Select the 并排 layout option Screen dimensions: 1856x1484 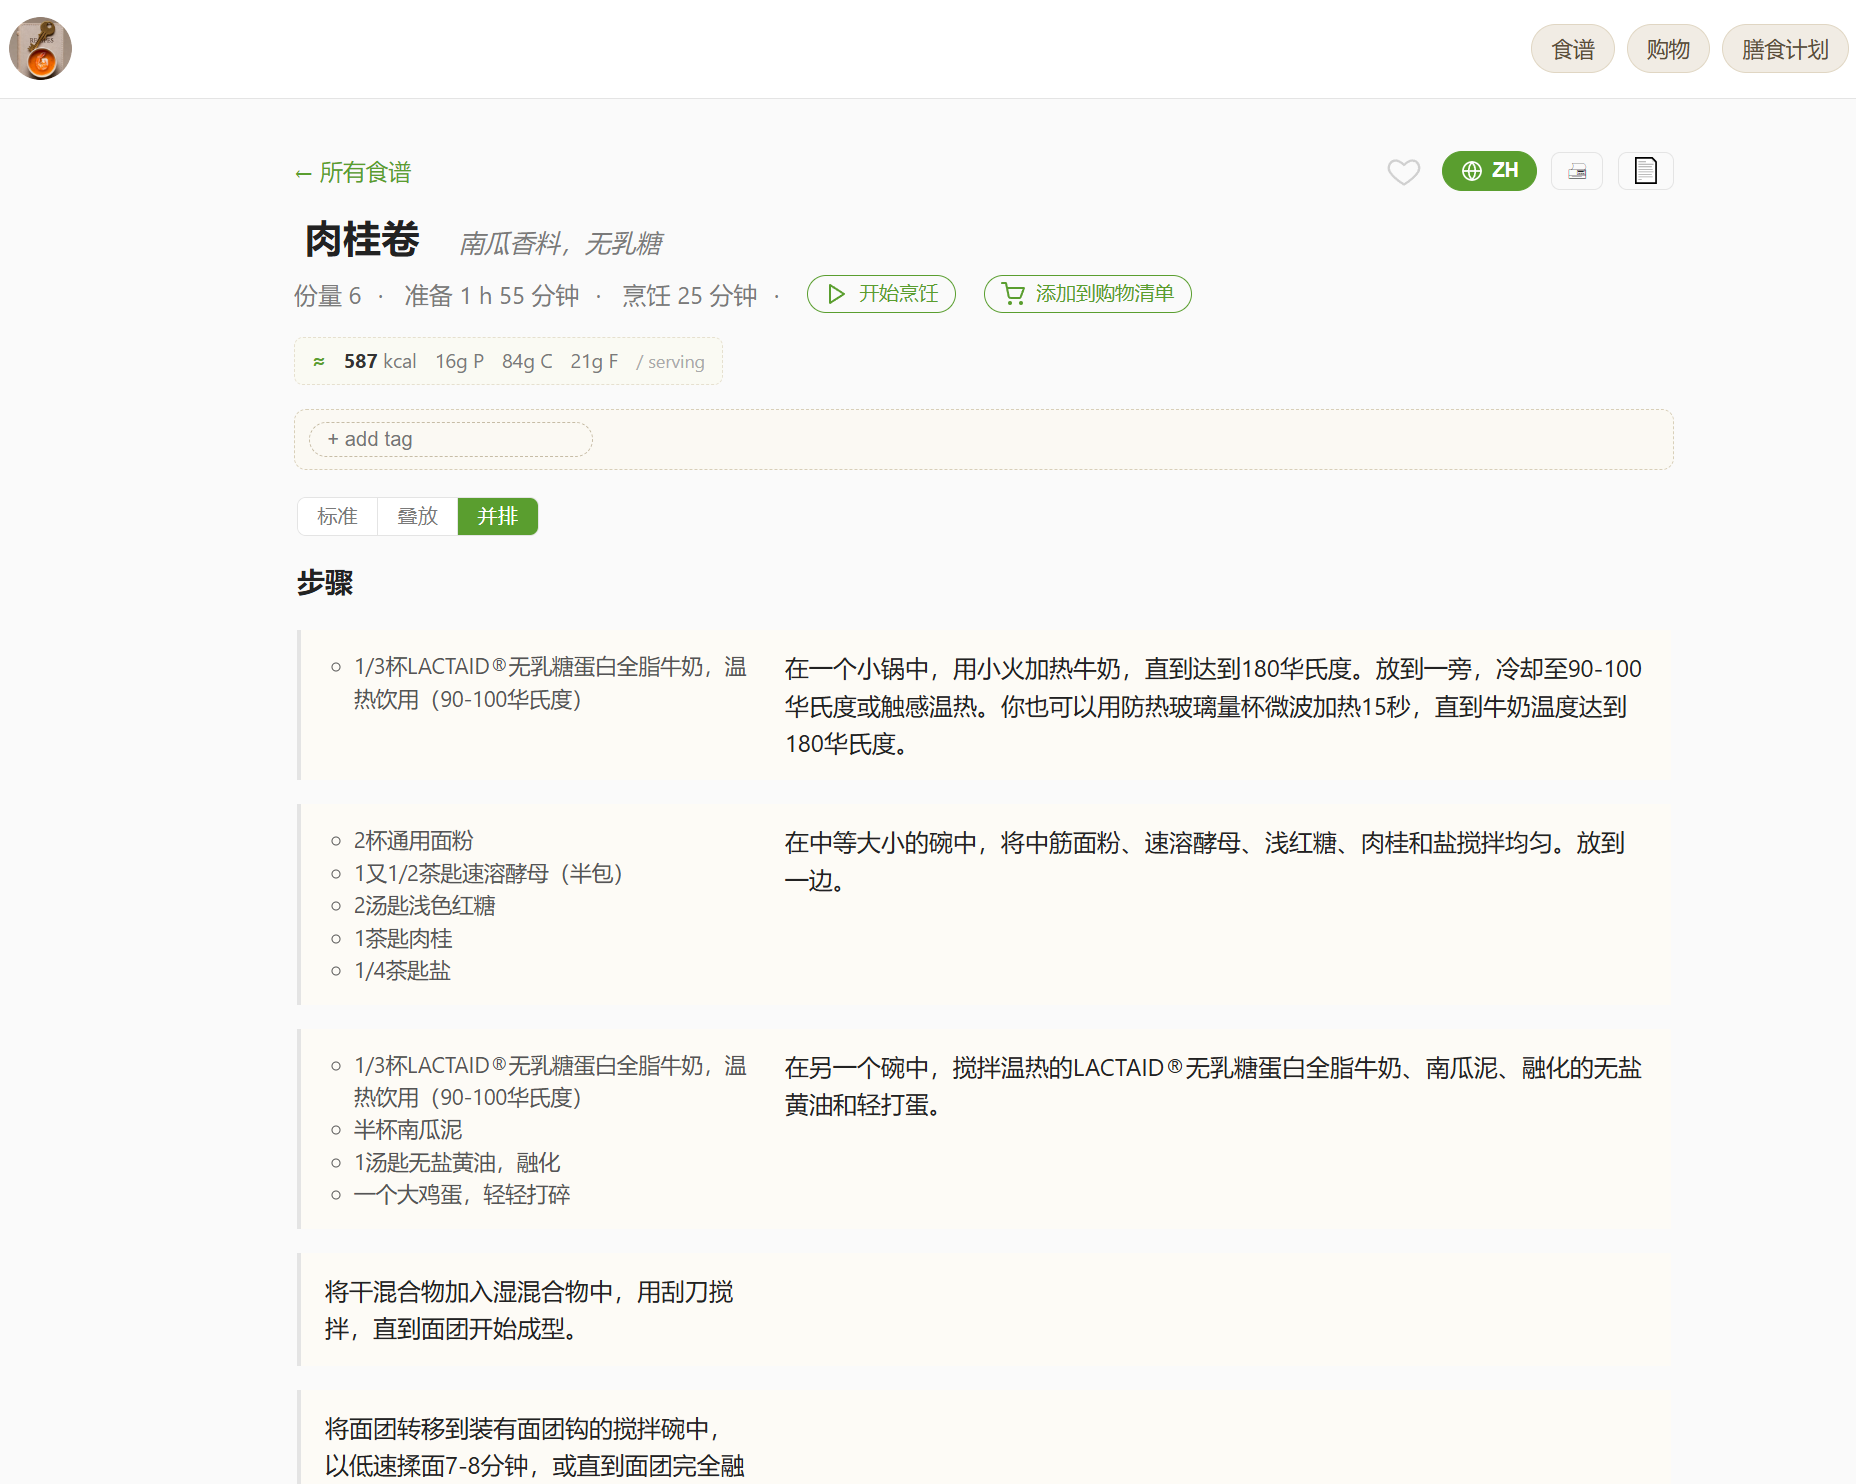click(497, 516)
